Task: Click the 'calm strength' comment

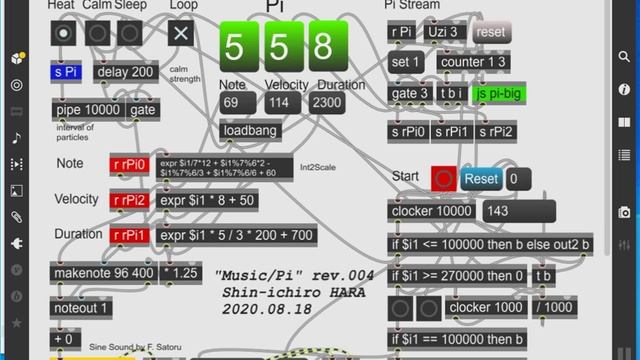Action: pos(185,74)
